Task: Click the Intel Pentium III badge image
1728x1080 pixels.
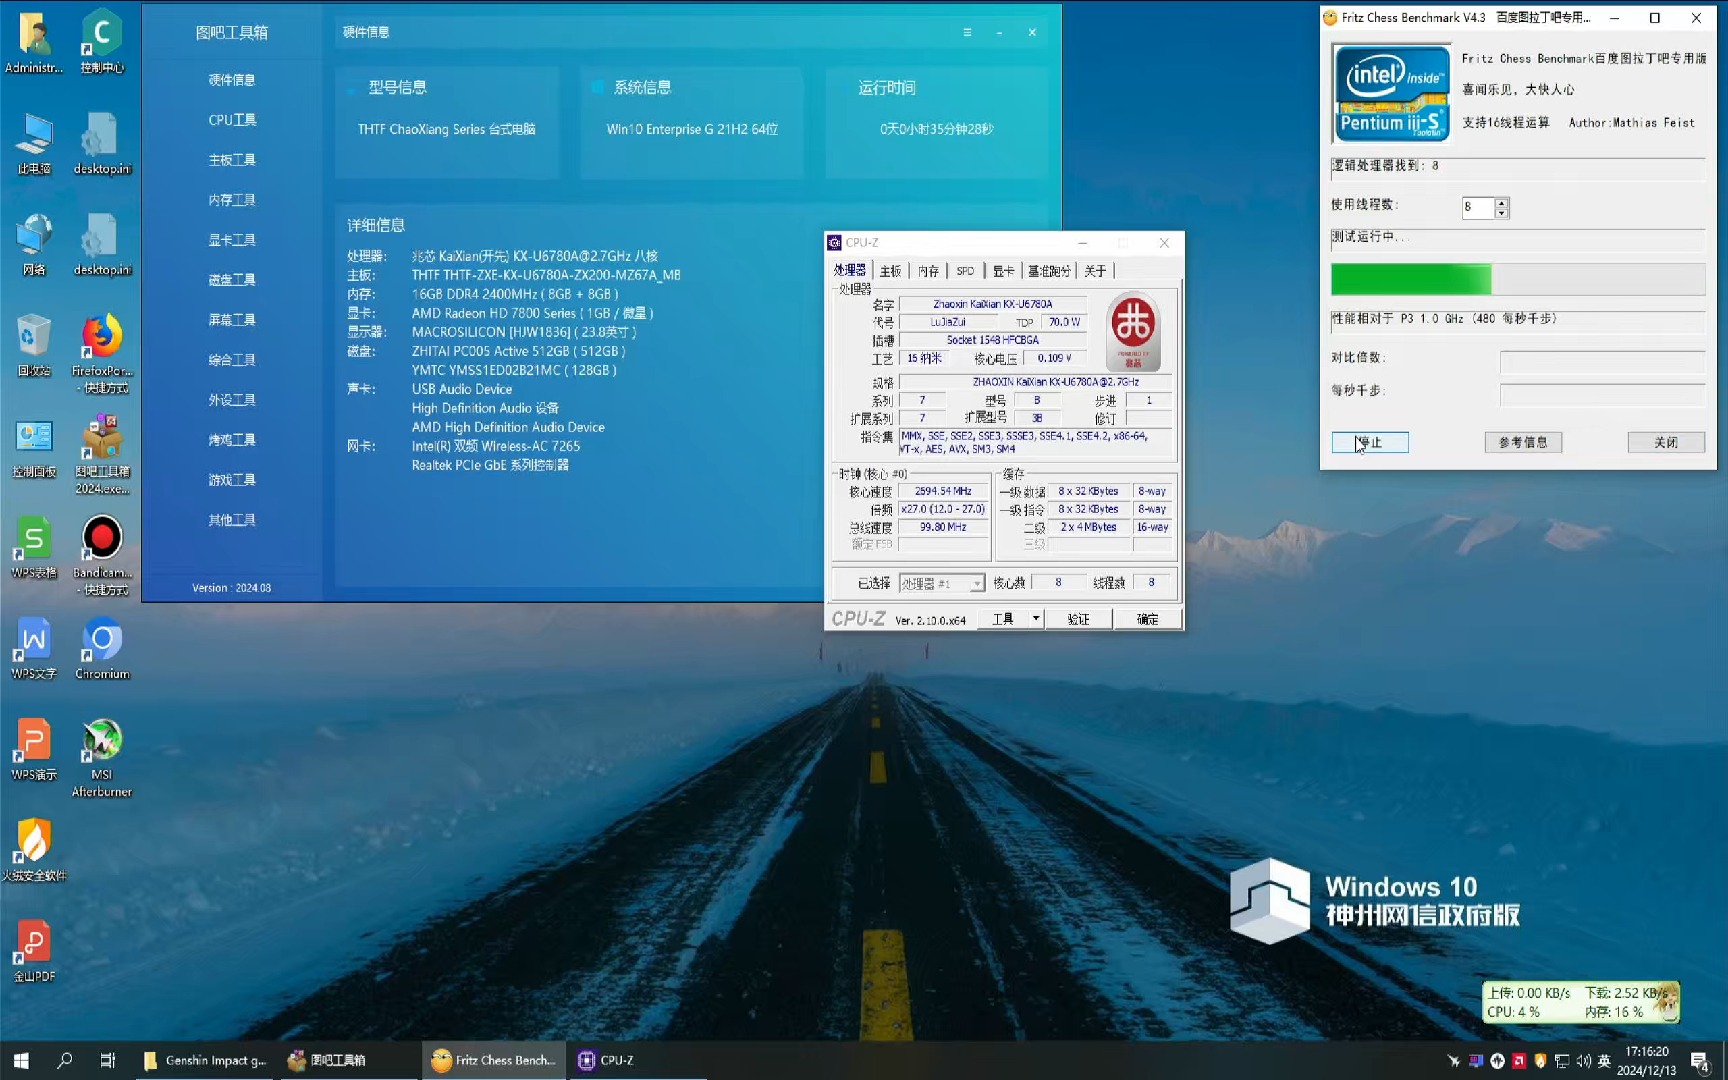Action: (x=1391, y=93)
